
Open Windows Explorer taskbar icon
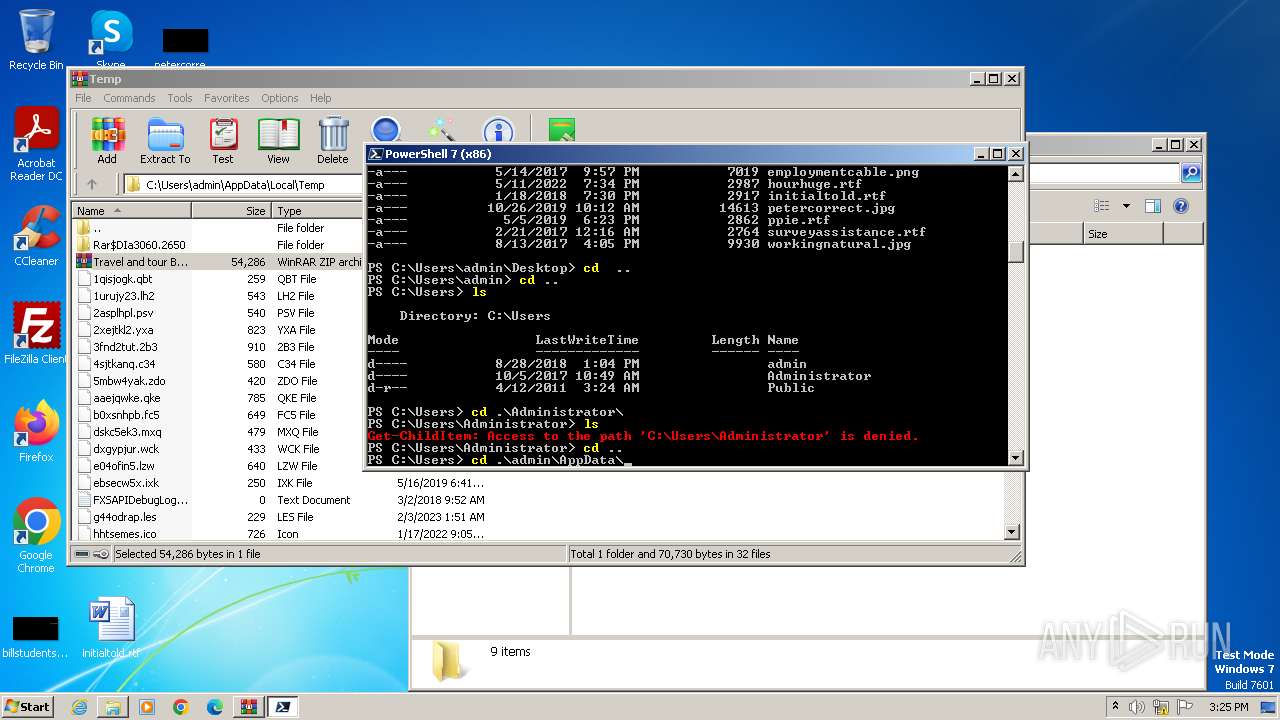tap(113, 707)
